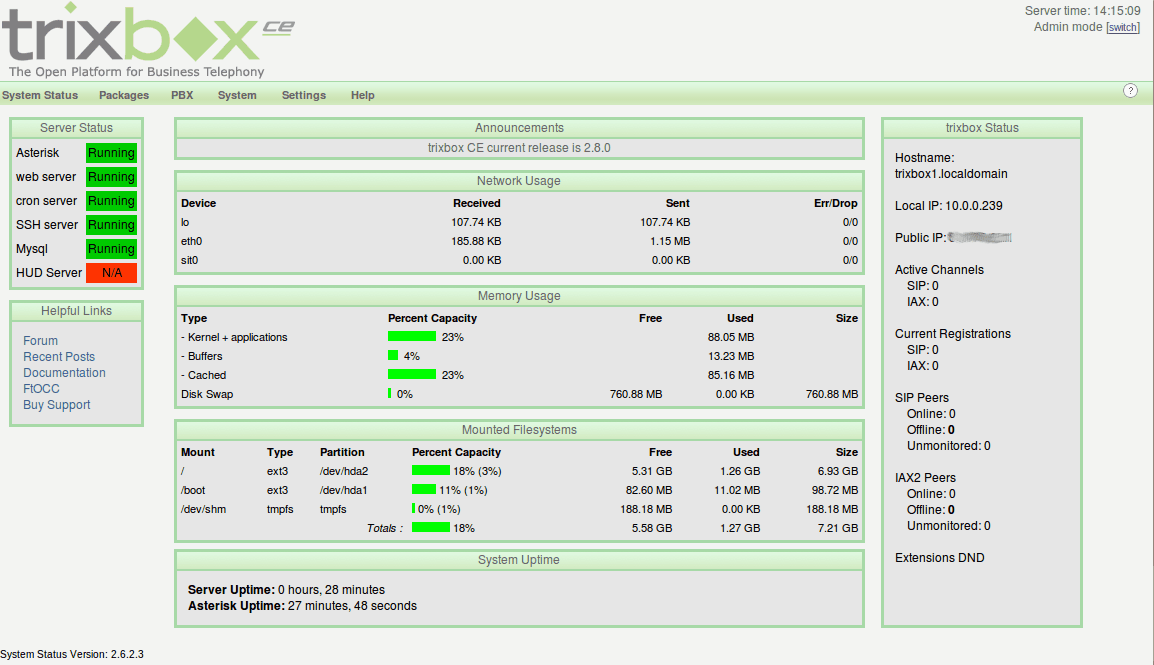Click the /boot filesystem capacity bar
Image resolution: width=1154 pixels, height=665 pixels.
coord(424,490)
